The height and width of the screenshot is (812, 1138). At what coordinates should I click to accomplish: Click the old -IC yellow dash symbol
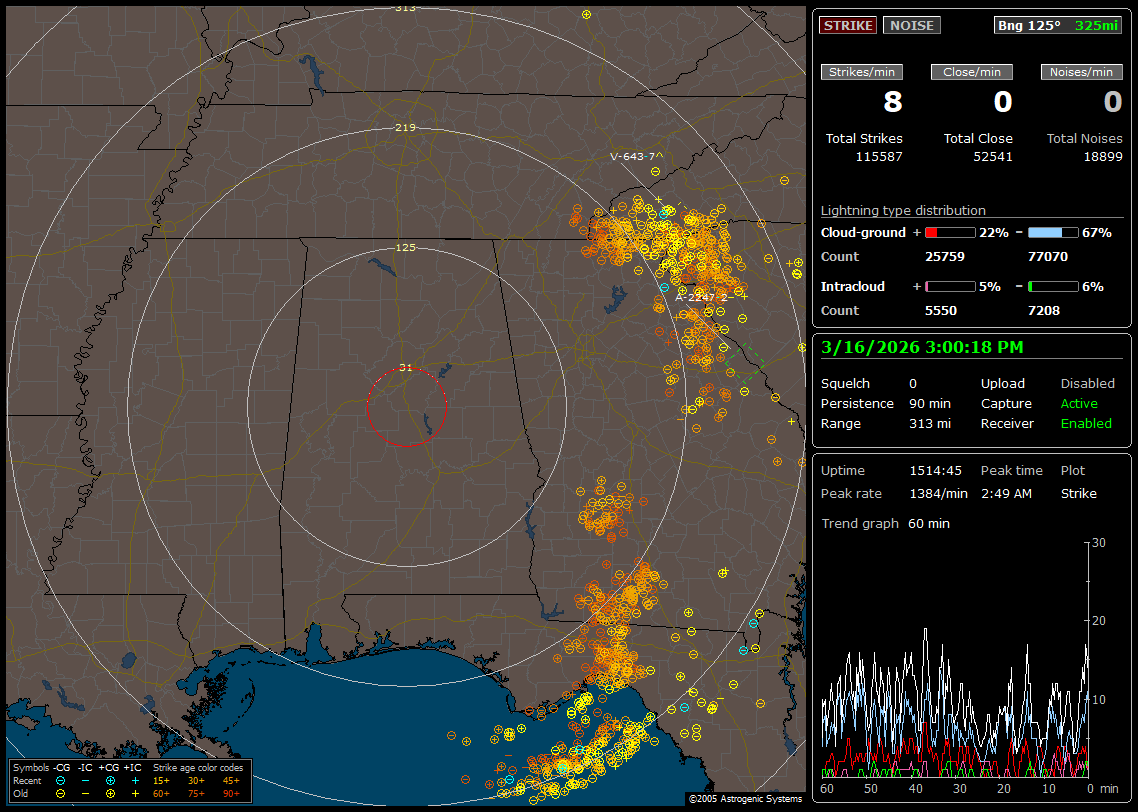point(86,793)
